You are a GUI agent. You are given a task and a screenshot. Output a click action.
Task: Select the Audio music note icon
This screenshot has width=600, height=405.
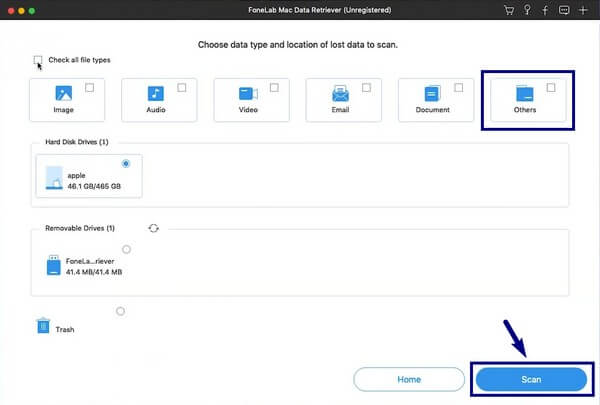point(156,93)
